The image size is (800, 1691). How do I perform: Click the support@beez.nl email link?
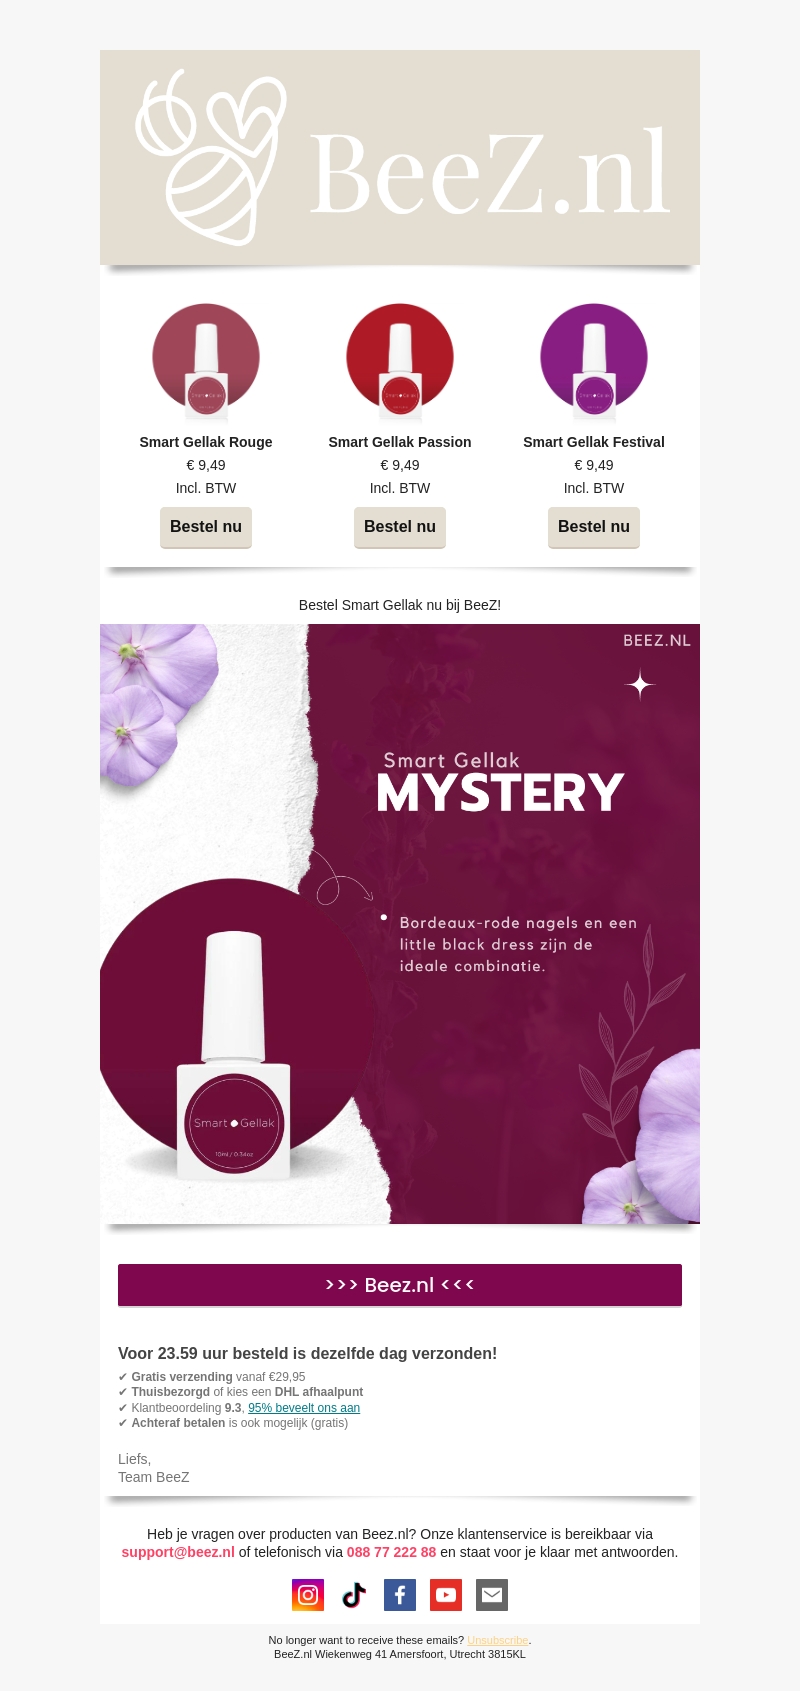[178, 1552]
